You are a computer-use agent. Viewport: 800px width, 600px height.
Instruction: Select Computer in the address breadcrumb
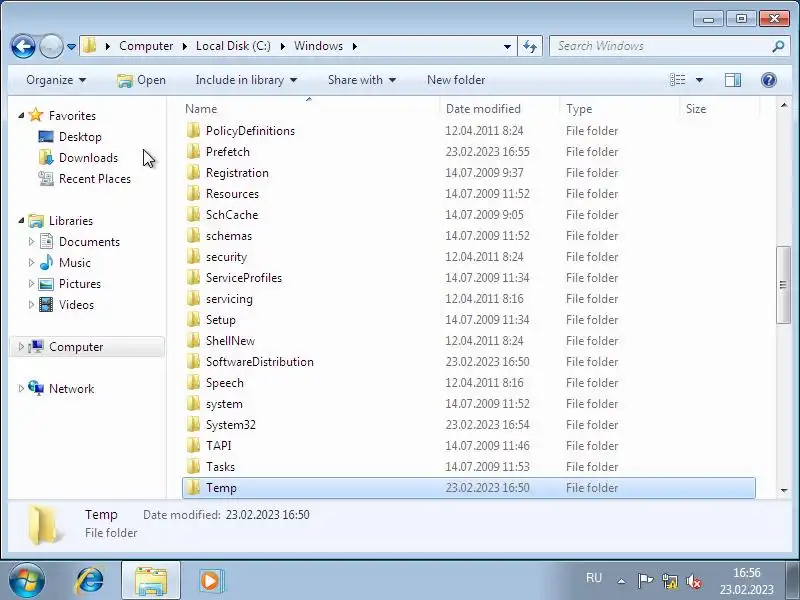pos(146,46)
